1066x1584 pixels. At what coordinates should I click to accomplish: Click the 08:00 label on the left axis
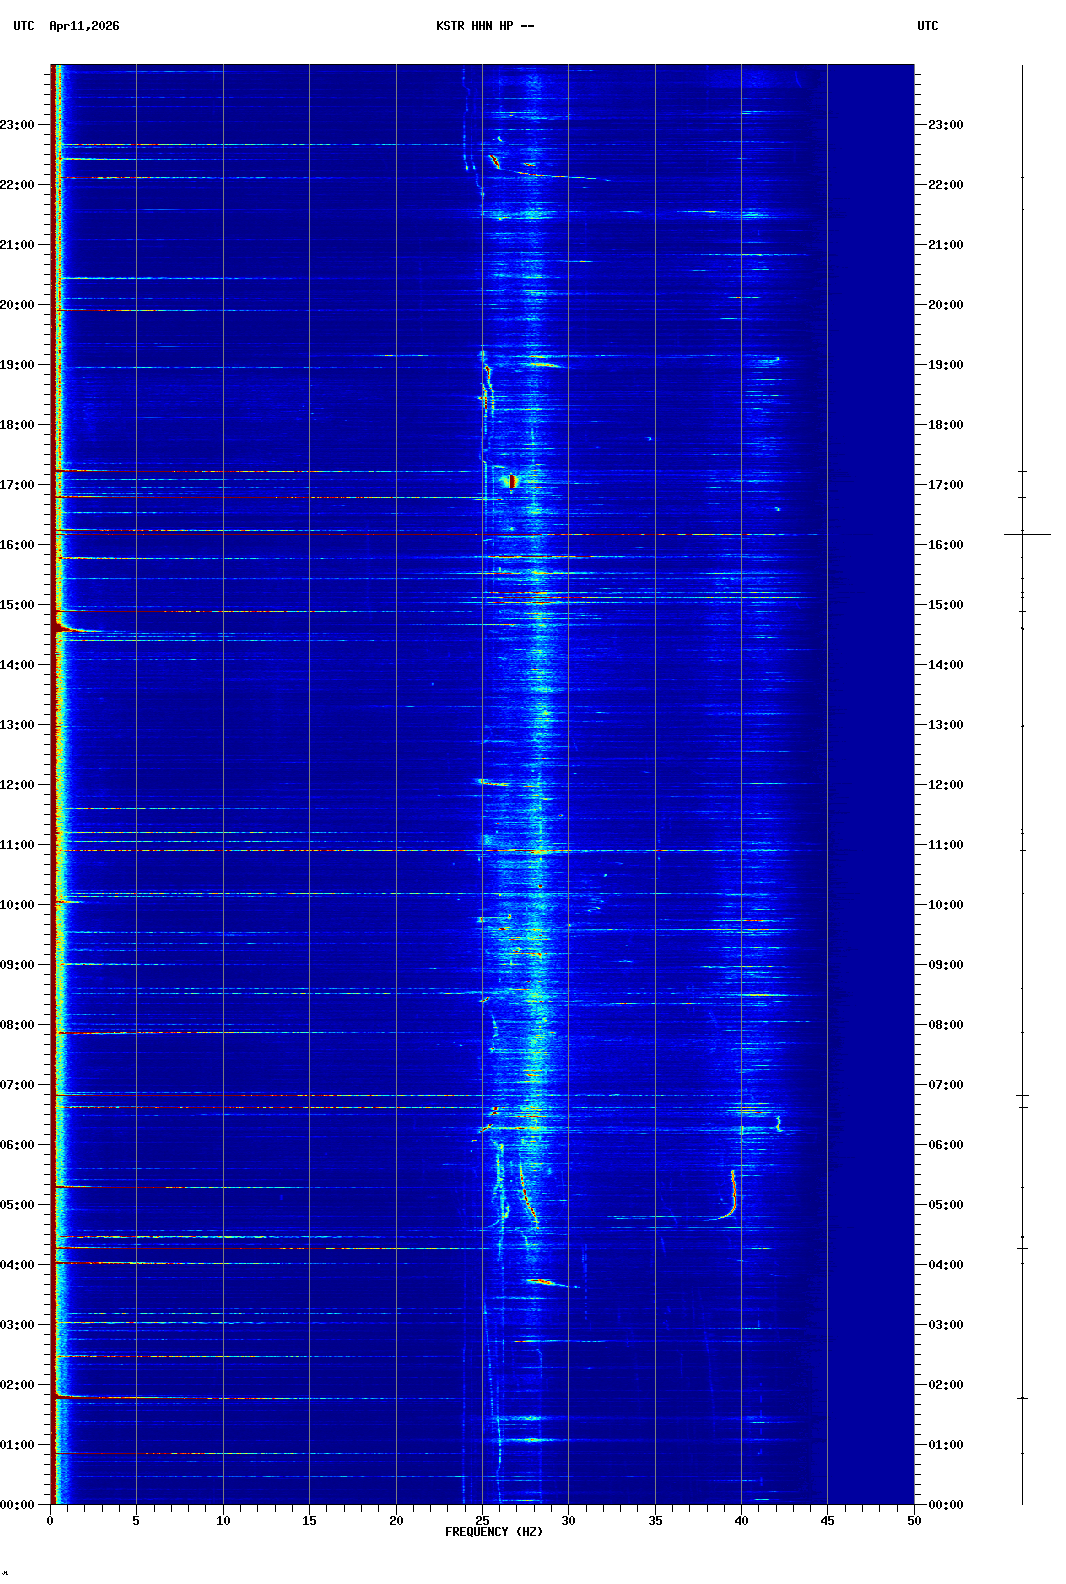click(18, 1025)
